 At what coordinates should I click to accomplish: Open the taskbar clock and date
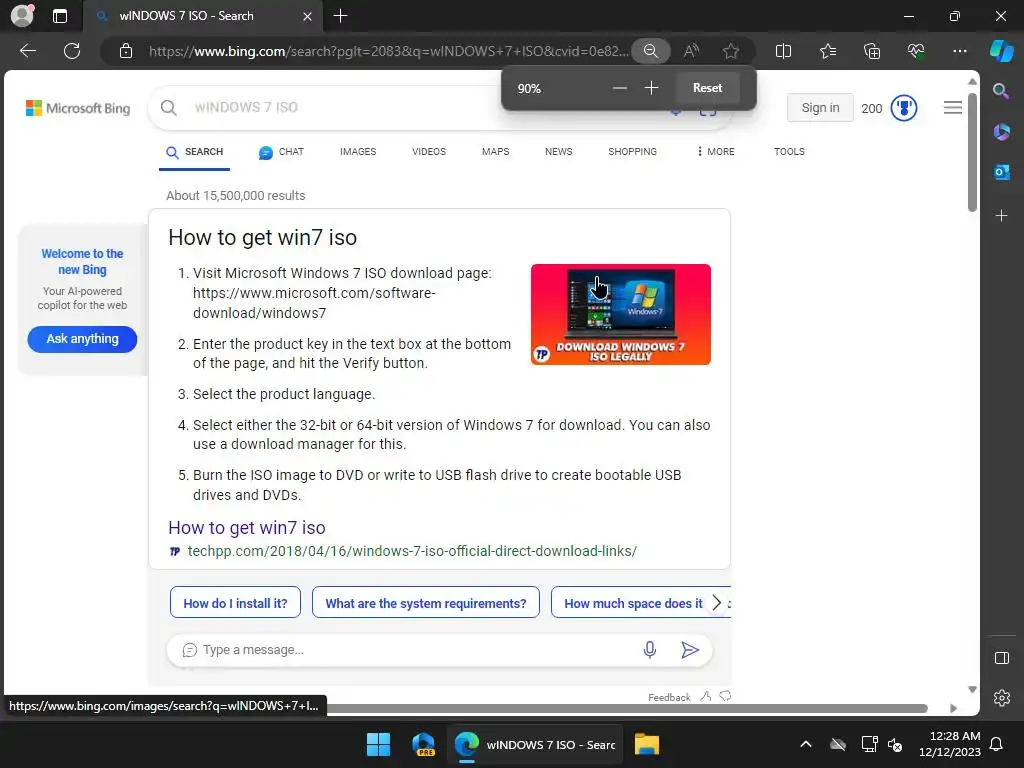point(949,744)
